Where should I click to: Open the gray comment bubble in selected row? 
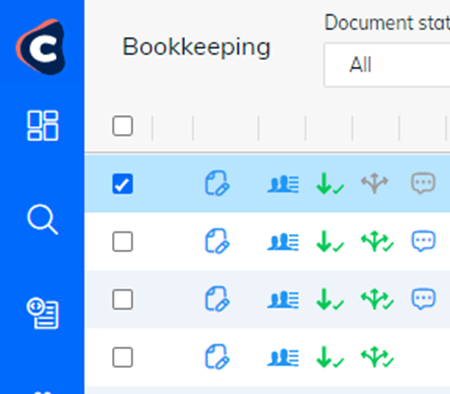point(423,183)
